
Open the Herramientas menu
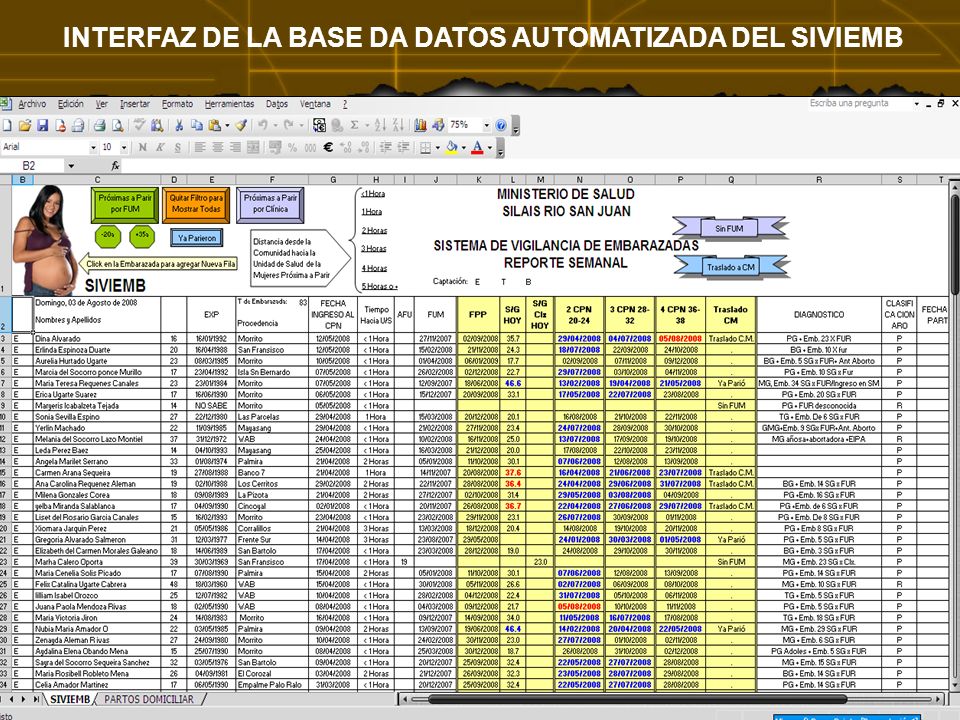230,104
